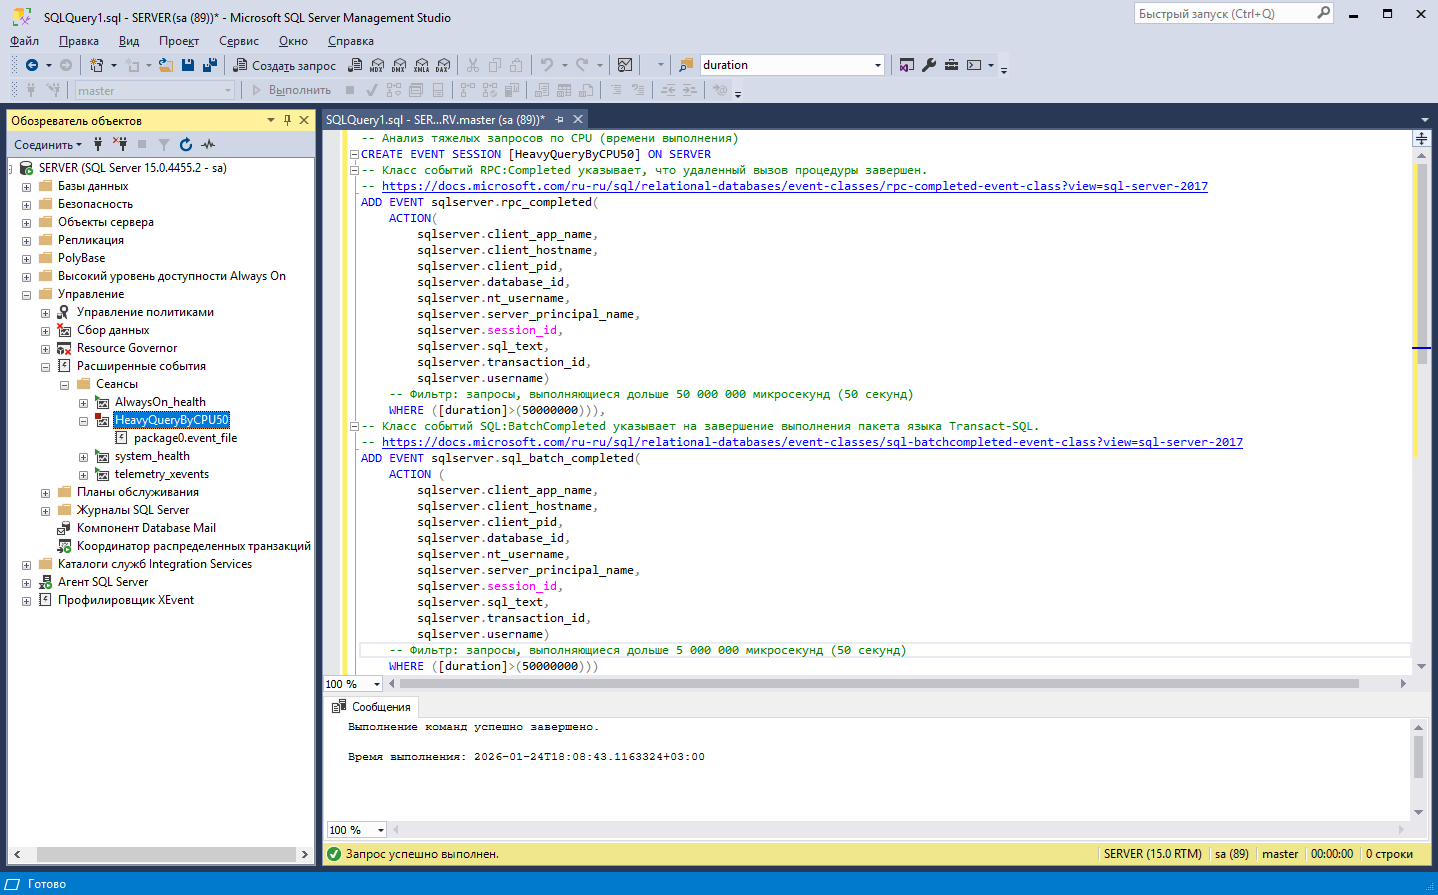Refresh the Object Explorer tree
This screenshot has width=1438, height=895.
tap(186, 145)
